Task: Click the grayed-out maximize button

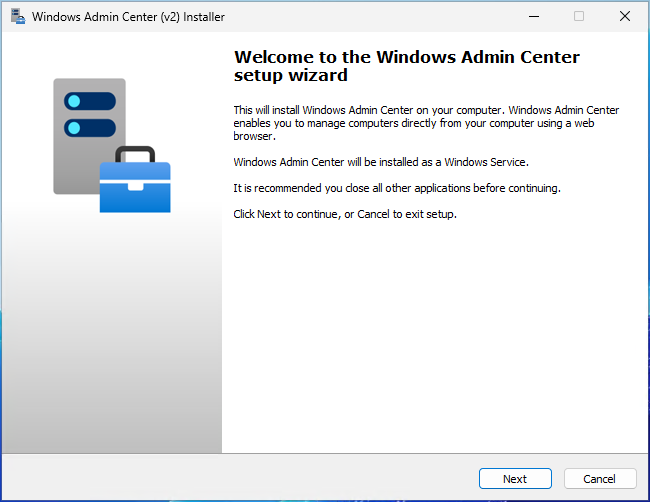Action: 578,17
